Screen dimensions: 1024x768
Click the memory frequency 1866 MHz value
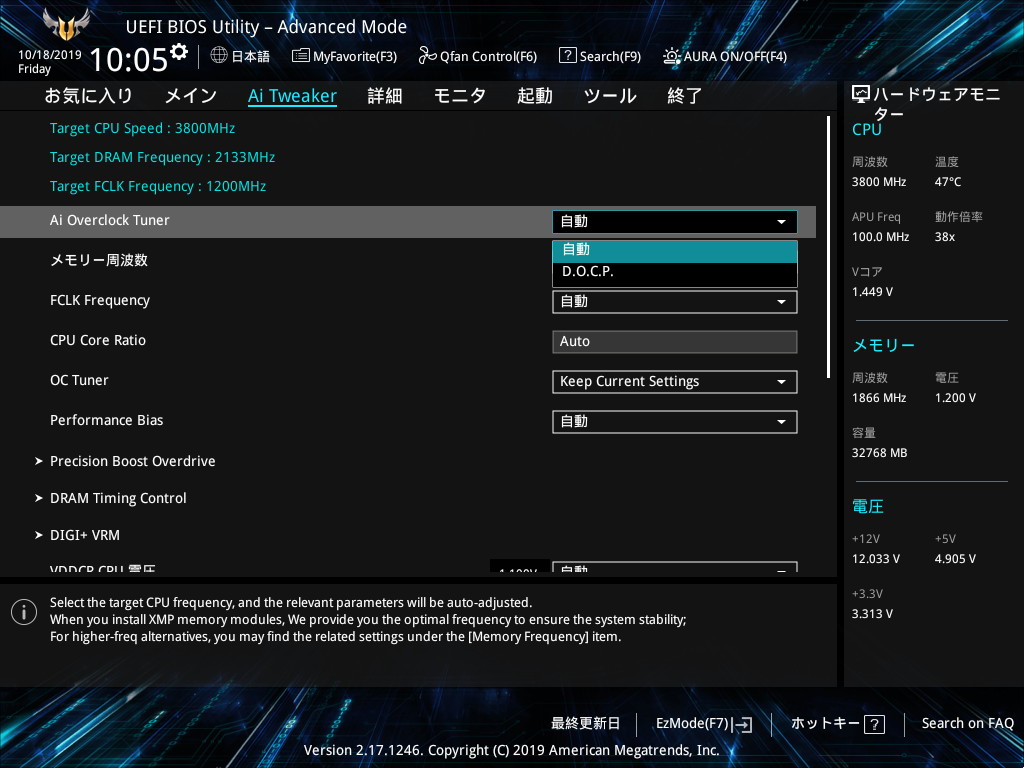pyautogui.click(x=879, y=398)
